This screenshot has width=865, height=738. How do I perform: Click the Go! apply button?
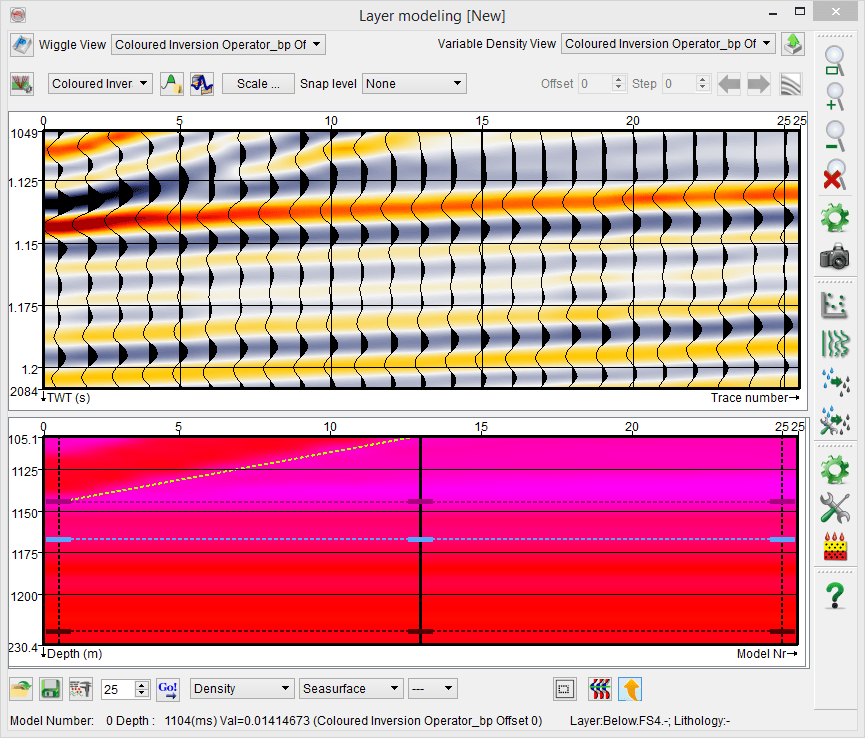click(168, 689)
